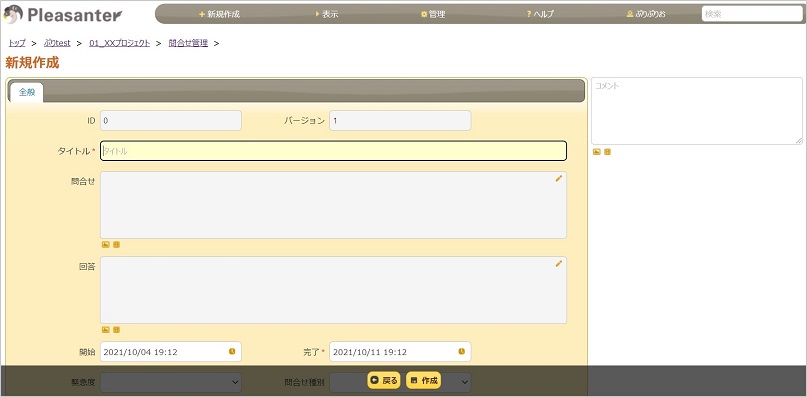
Task: Click the second icon below コメント box
Action: (608, 152)
